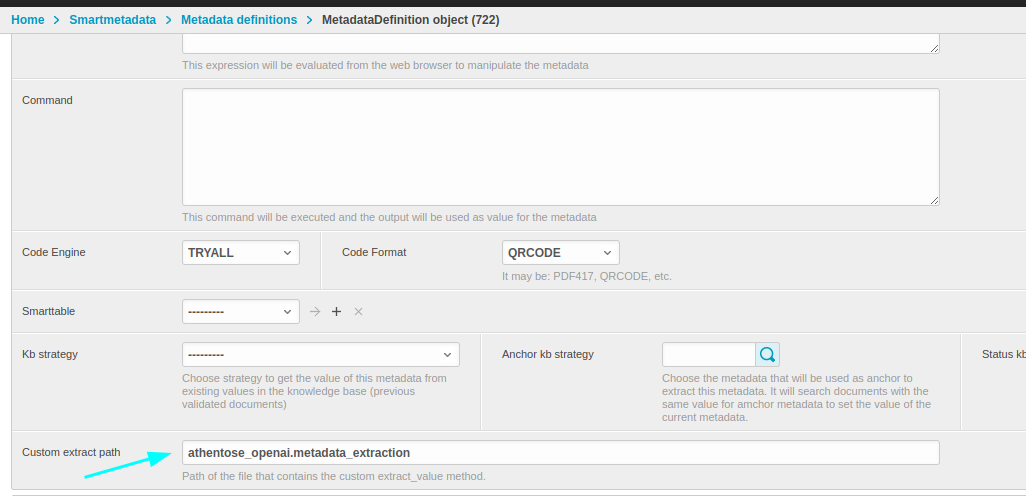Image resolution: width=1026 pixels, height=496 pixels.
Task: Click the Smarttable delete X icon
Action: [358, 312]
